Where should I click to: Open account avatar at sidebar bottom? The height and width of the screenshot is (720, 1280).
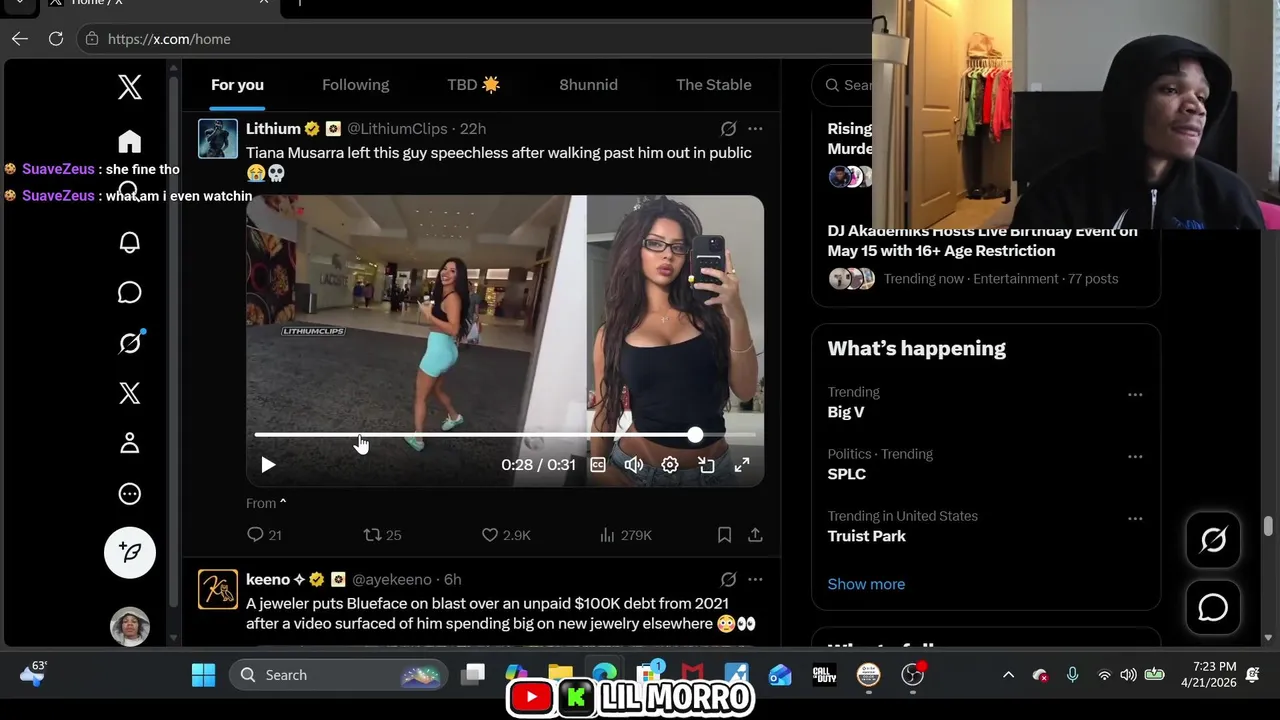coord(130,626)
